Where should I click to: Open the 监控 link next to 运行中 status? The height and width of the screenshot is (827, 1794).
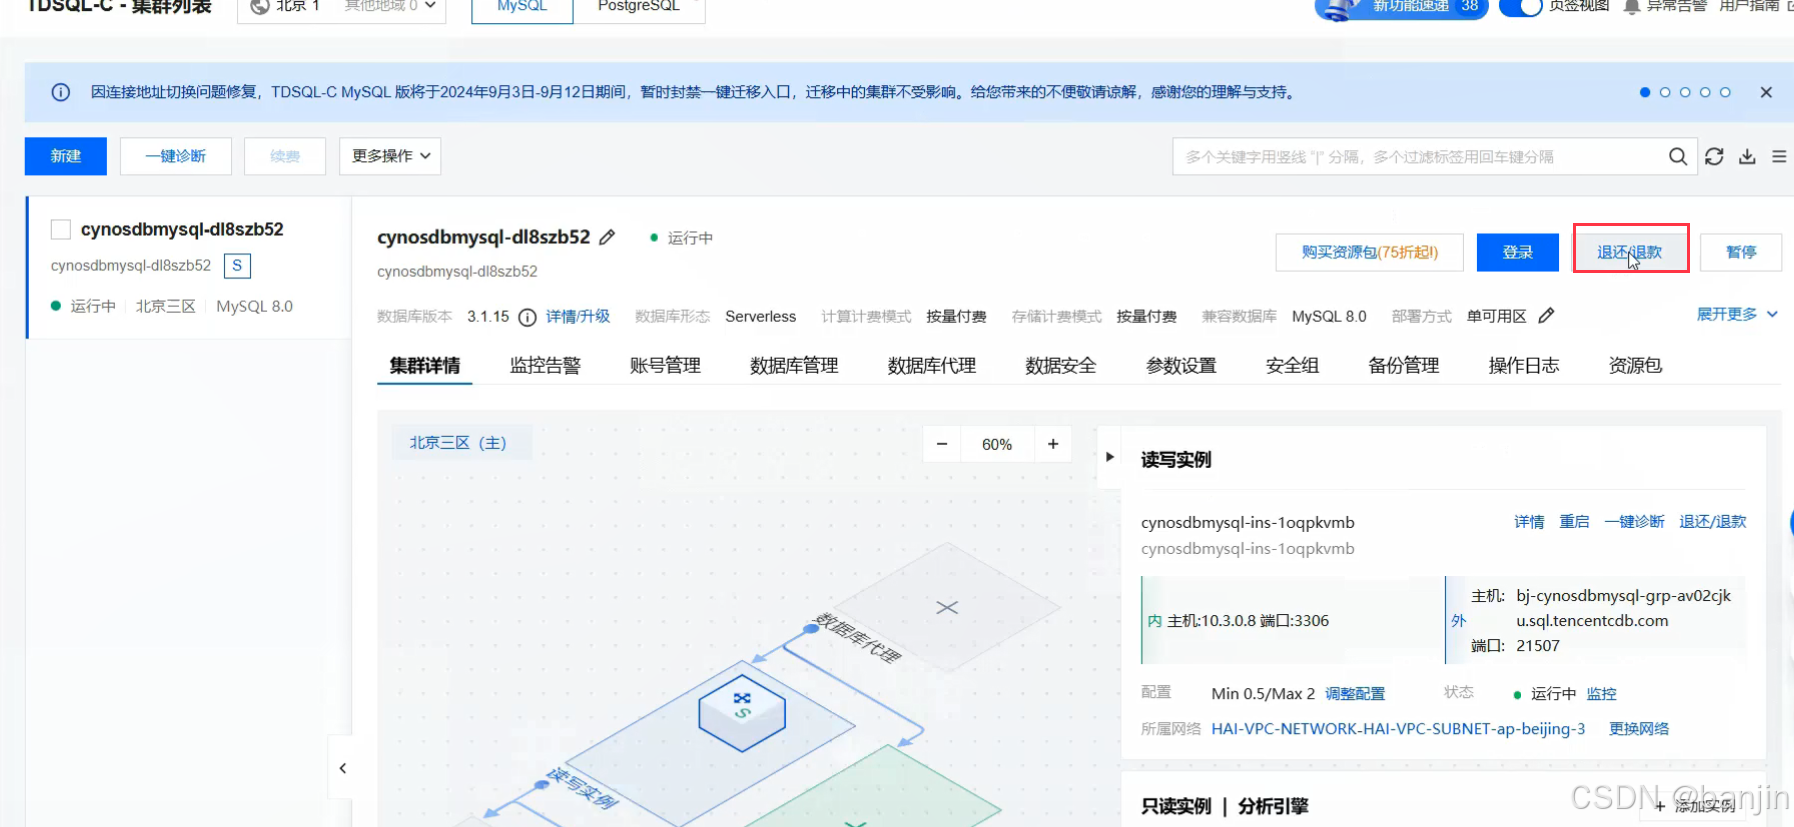(x=1601, y=694)
